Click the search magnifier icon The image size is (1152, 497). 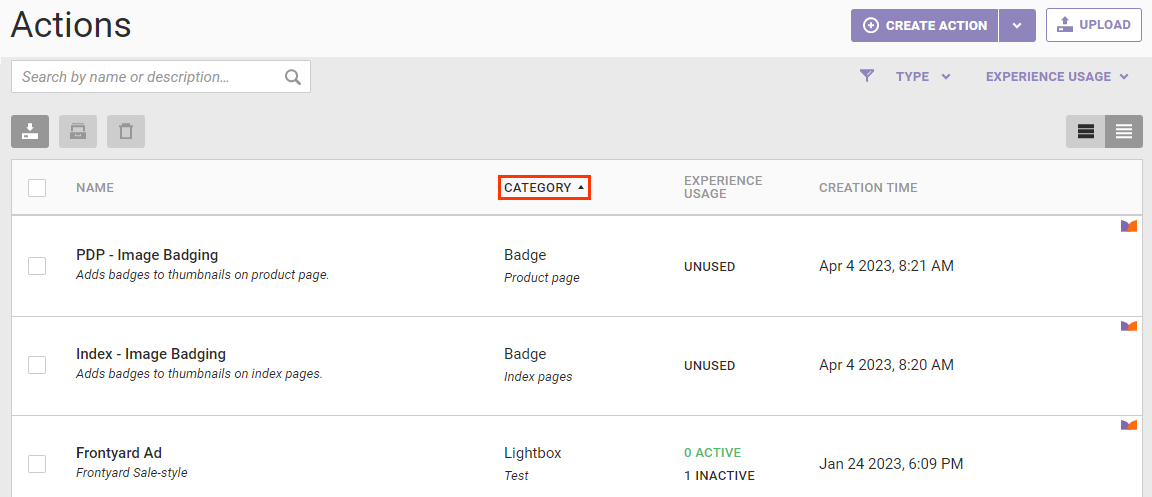coord(292,77)
